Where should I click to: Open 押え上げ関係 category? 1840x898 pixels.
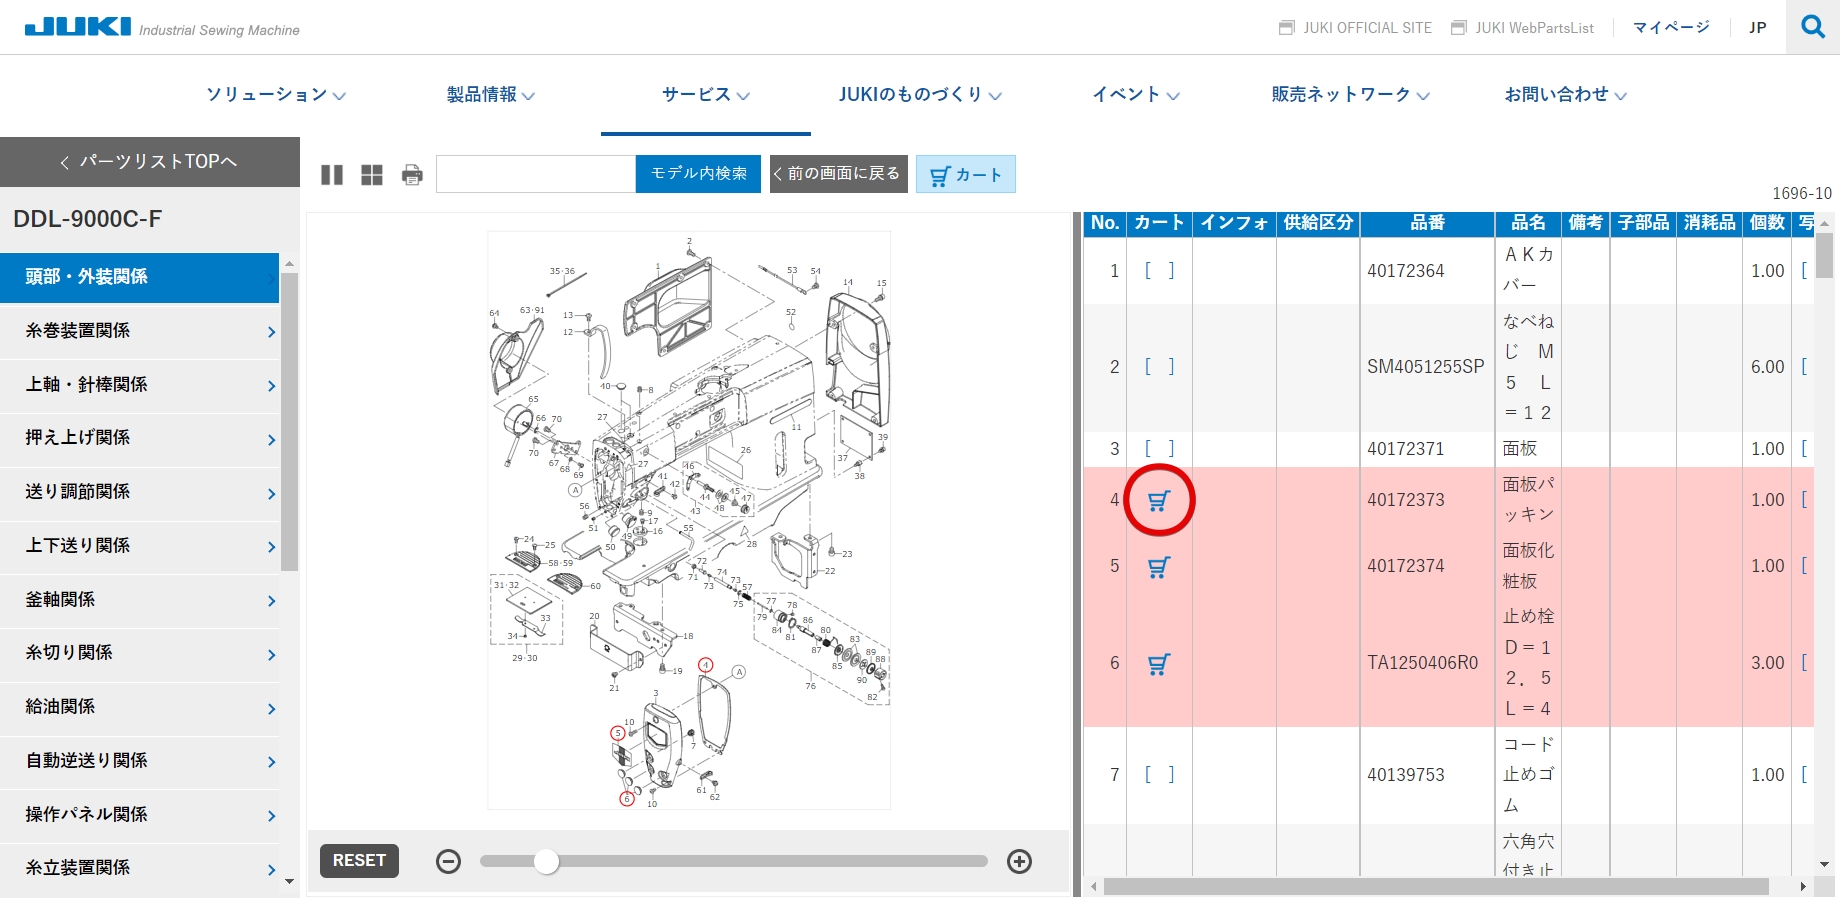coord(140,438)
